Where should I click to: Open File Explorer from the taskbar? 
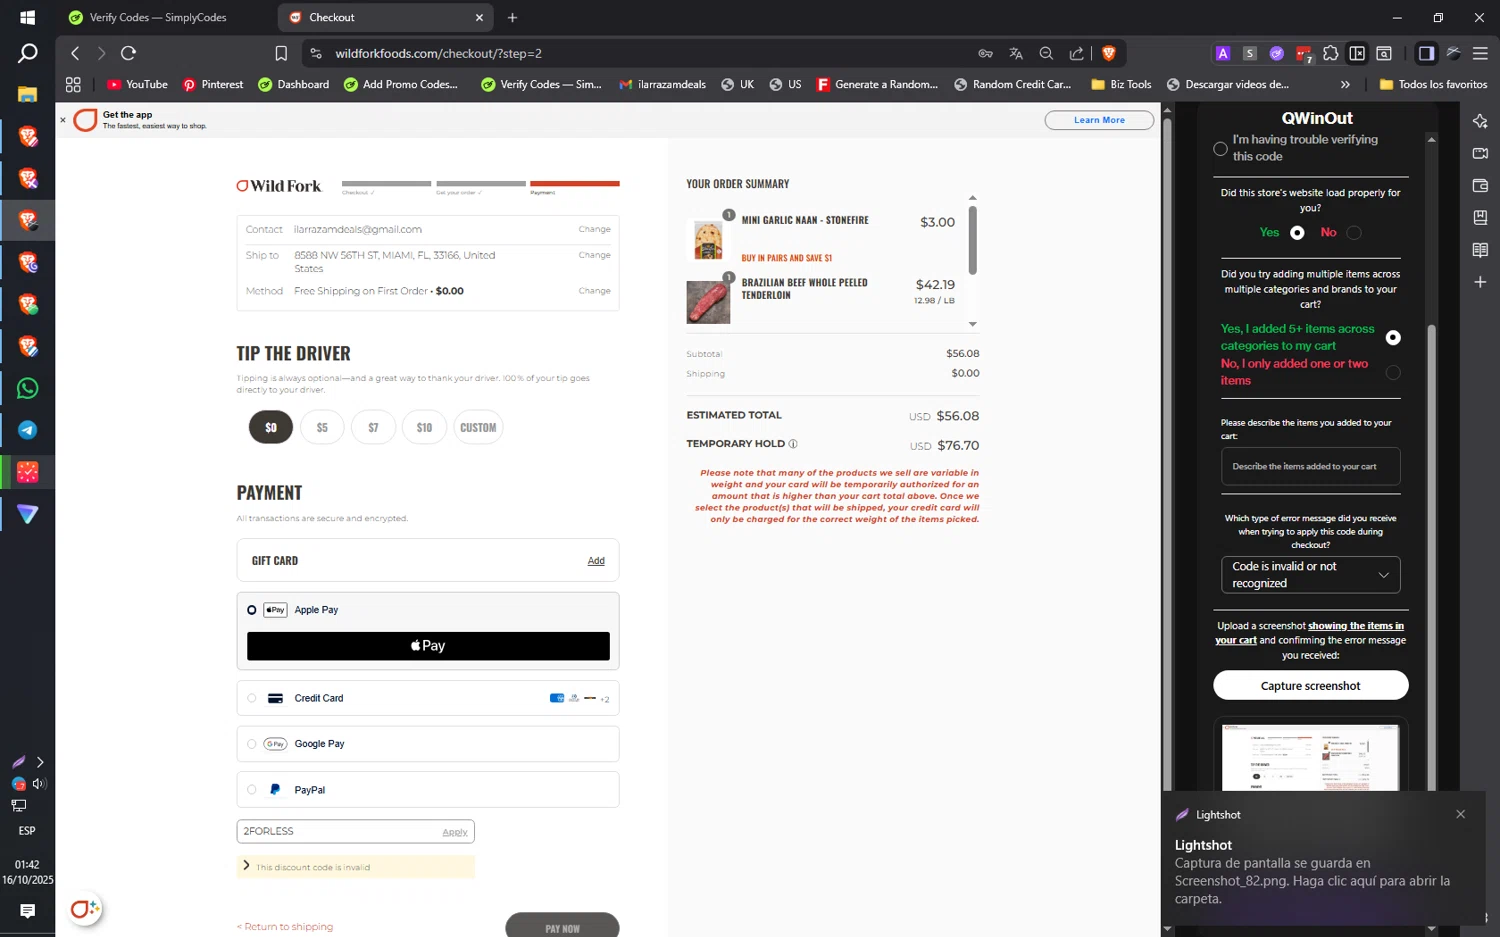(x=27, y=94)
